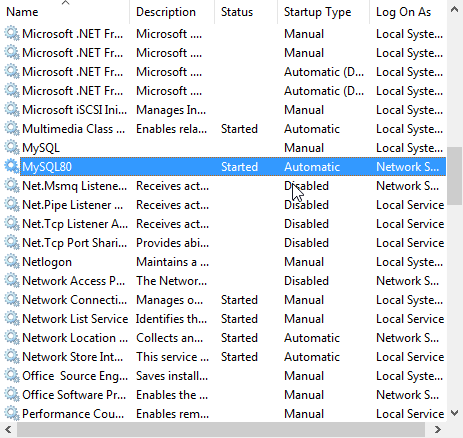Click the vertical scrollbar down arrow
The width and height of the screenshot is (463, 438).
(x=454, y=413)
